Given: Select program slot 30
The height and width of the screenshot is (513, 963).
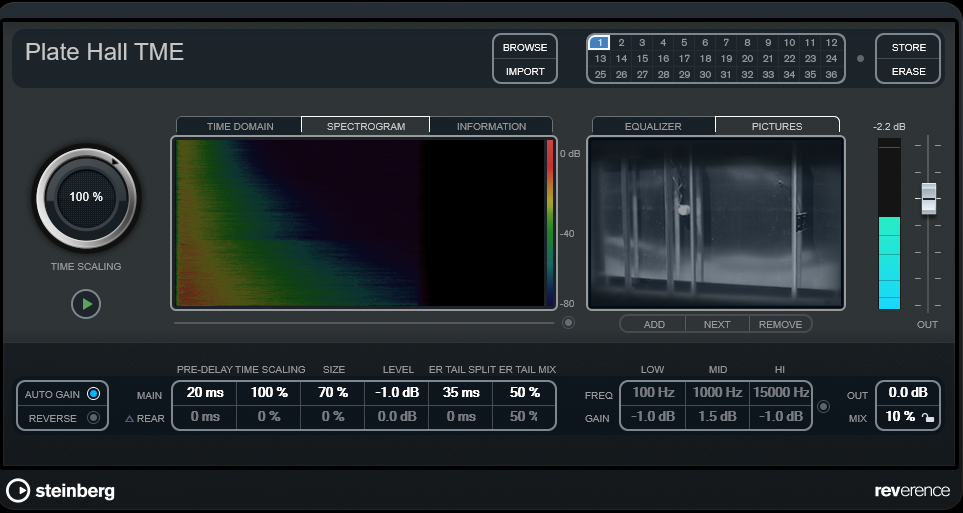Looking at the screenshot, I should 705,74.
